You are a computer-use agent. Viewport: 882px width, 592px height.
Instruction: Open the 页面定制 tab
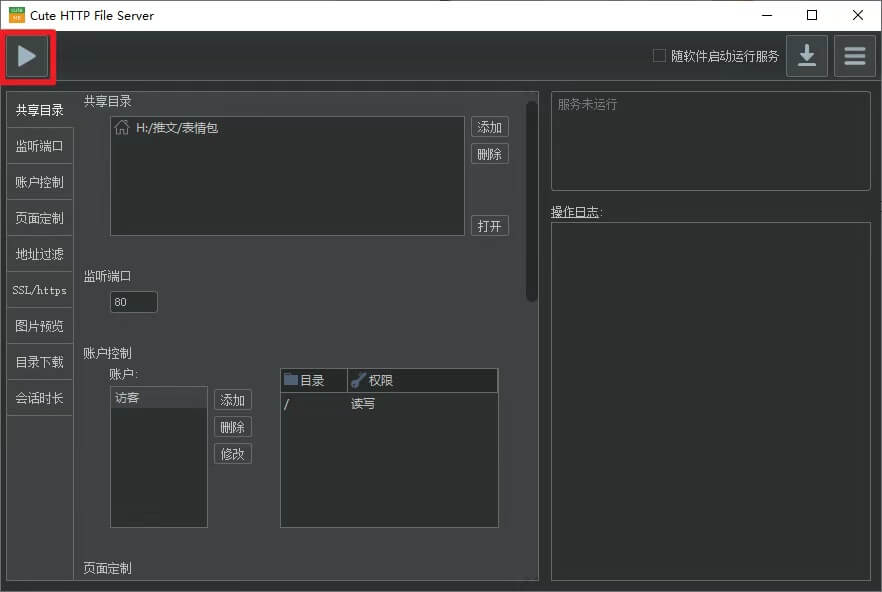pos(39,217)
